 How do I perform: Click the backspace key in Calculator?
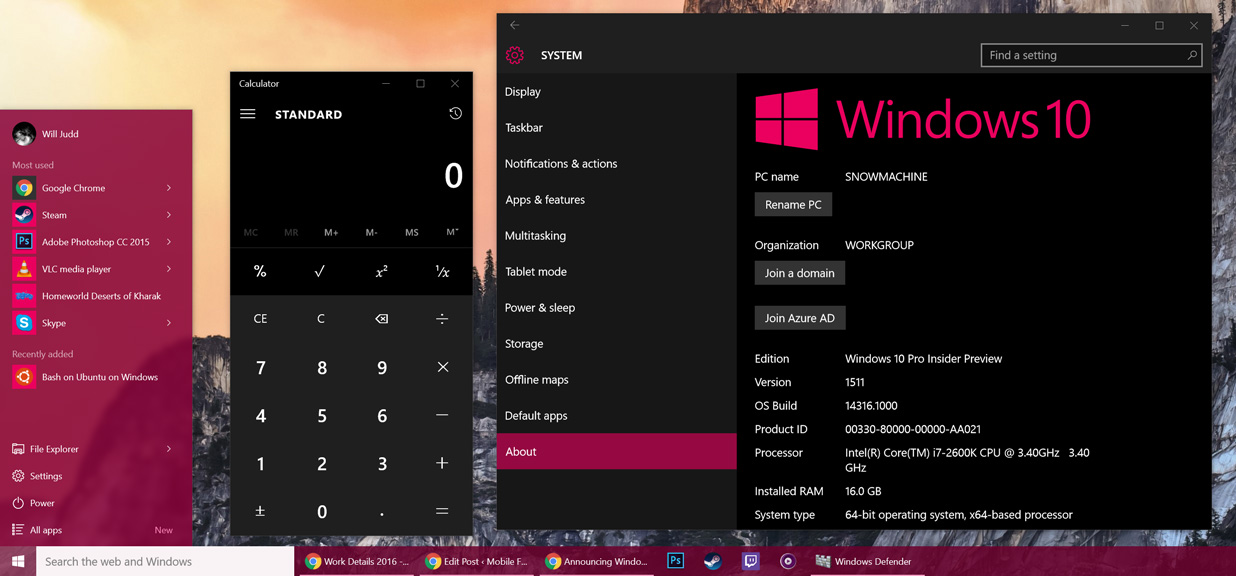pyautogui.click(x=381, y=319)
